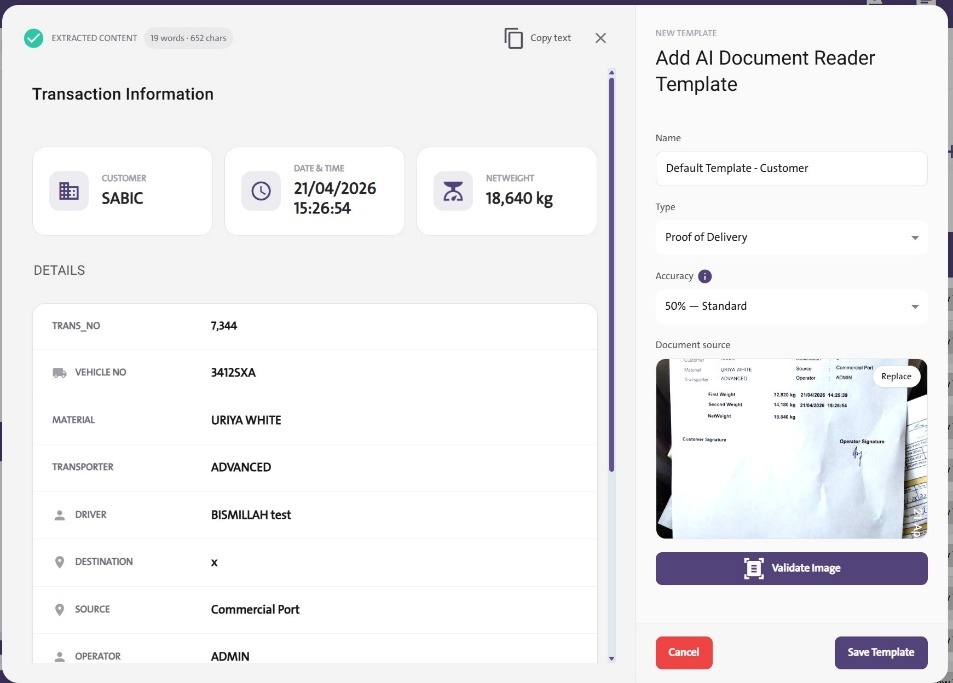The width and height of the screenshot is (953, 683).
Task: Click the driver value BISMILLAH test
Action: pos(251,515)
